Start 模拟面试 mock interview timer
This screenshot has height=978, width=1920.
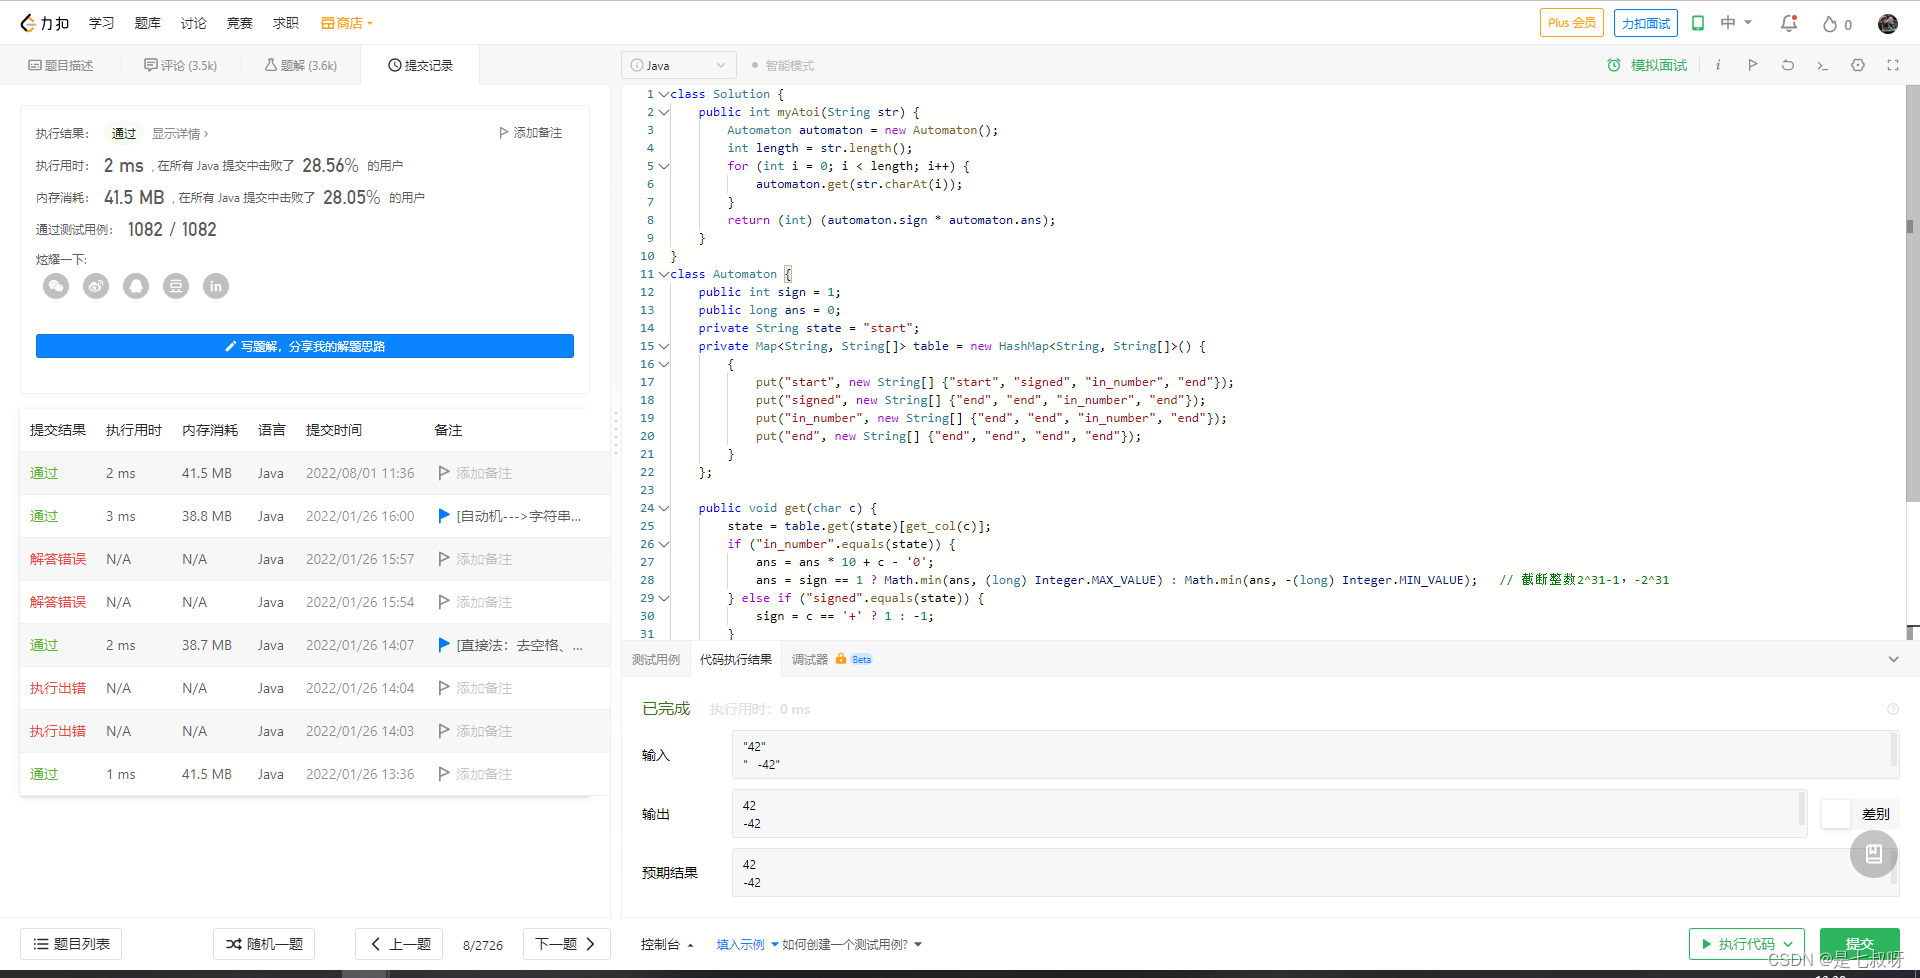click(x=1647, y=65)
